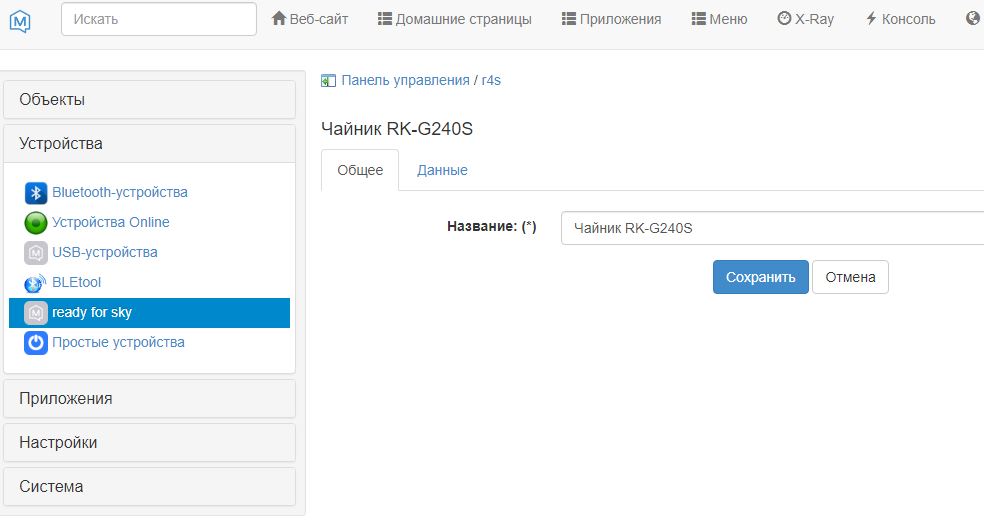Open the Простые устройства link
This screenshot has width=984, height=523.
[x=119, y=342]
